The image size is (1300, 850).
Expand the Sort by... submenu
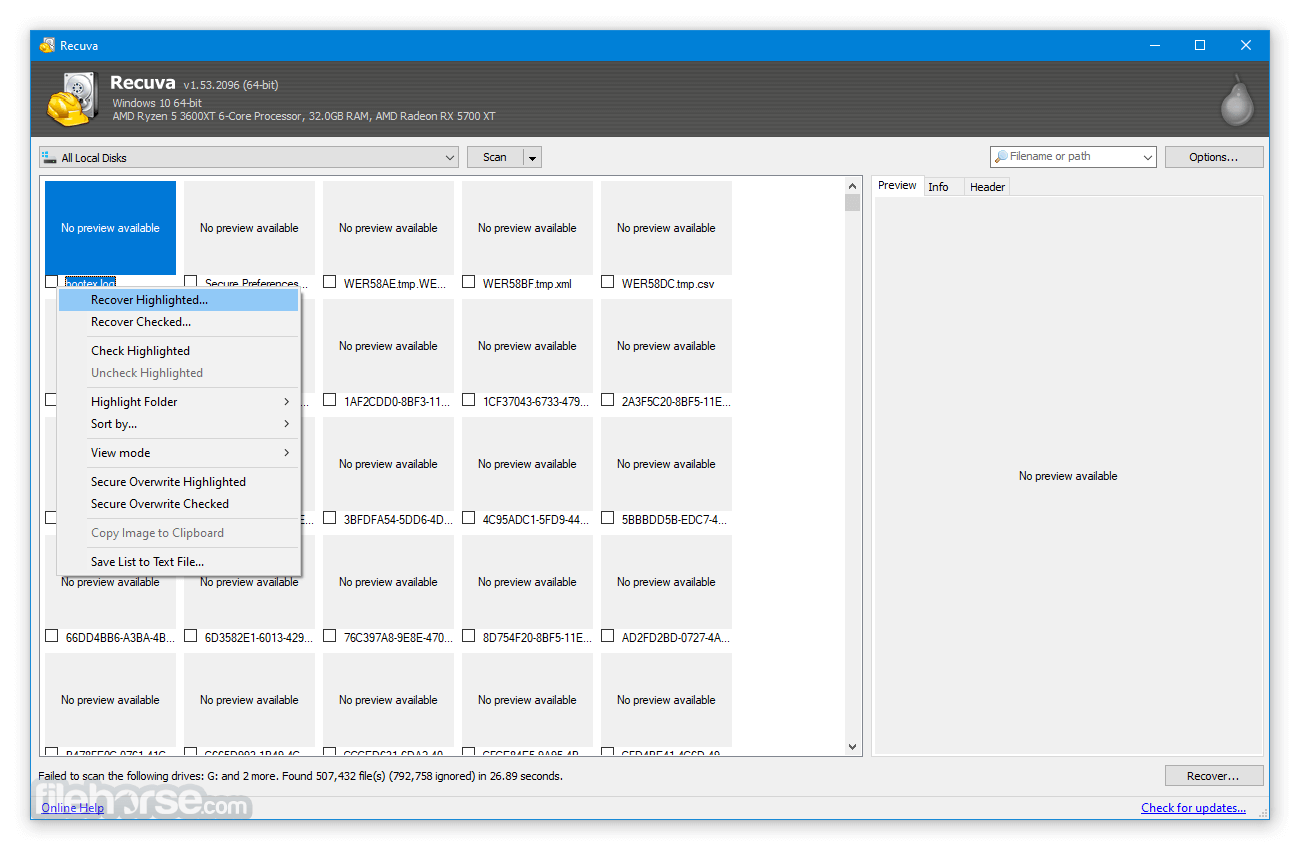click(179, 424)
